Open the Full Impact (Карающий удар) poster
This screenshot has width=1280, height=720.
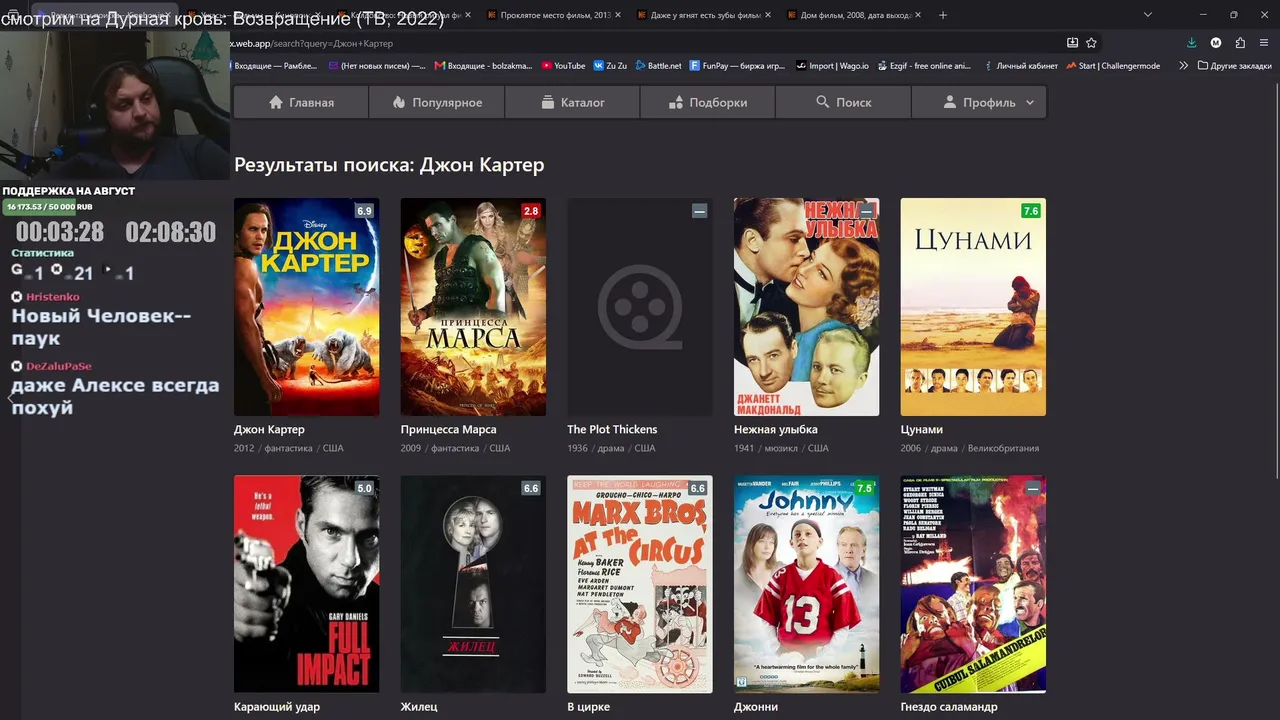306,584
